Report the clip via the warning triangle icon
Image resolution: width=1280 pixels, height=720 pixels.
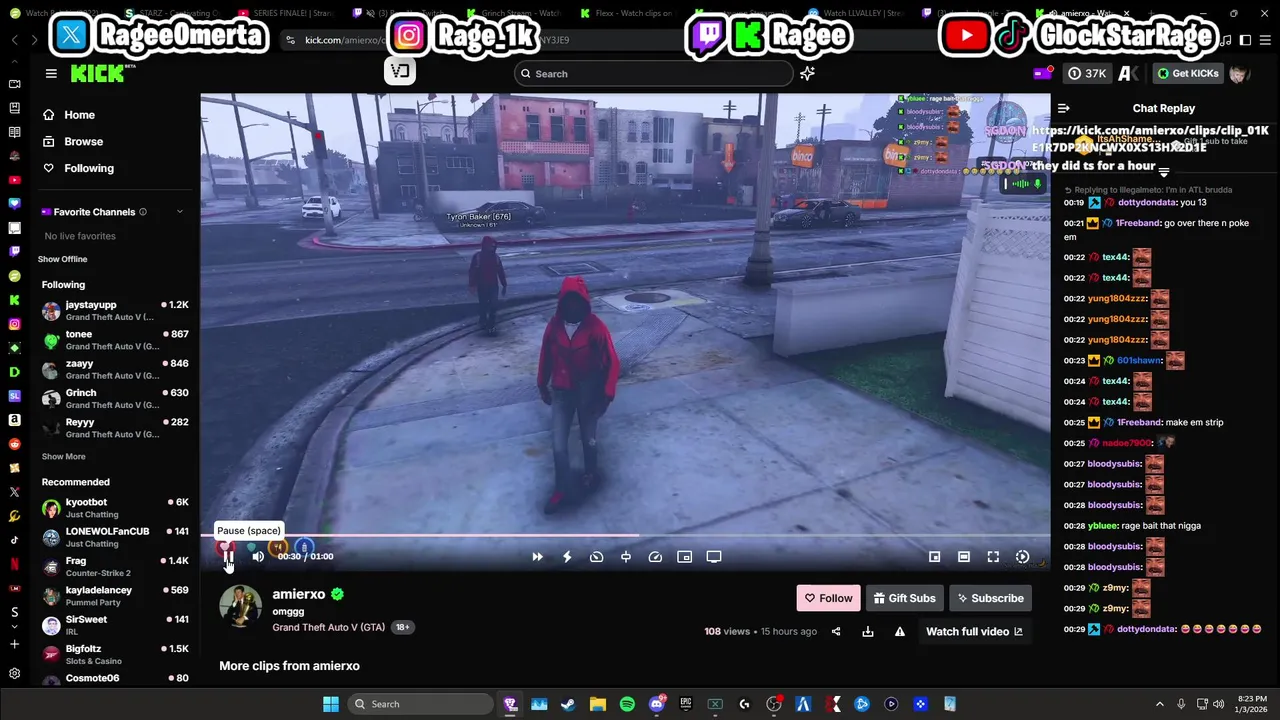coord(900,631)
